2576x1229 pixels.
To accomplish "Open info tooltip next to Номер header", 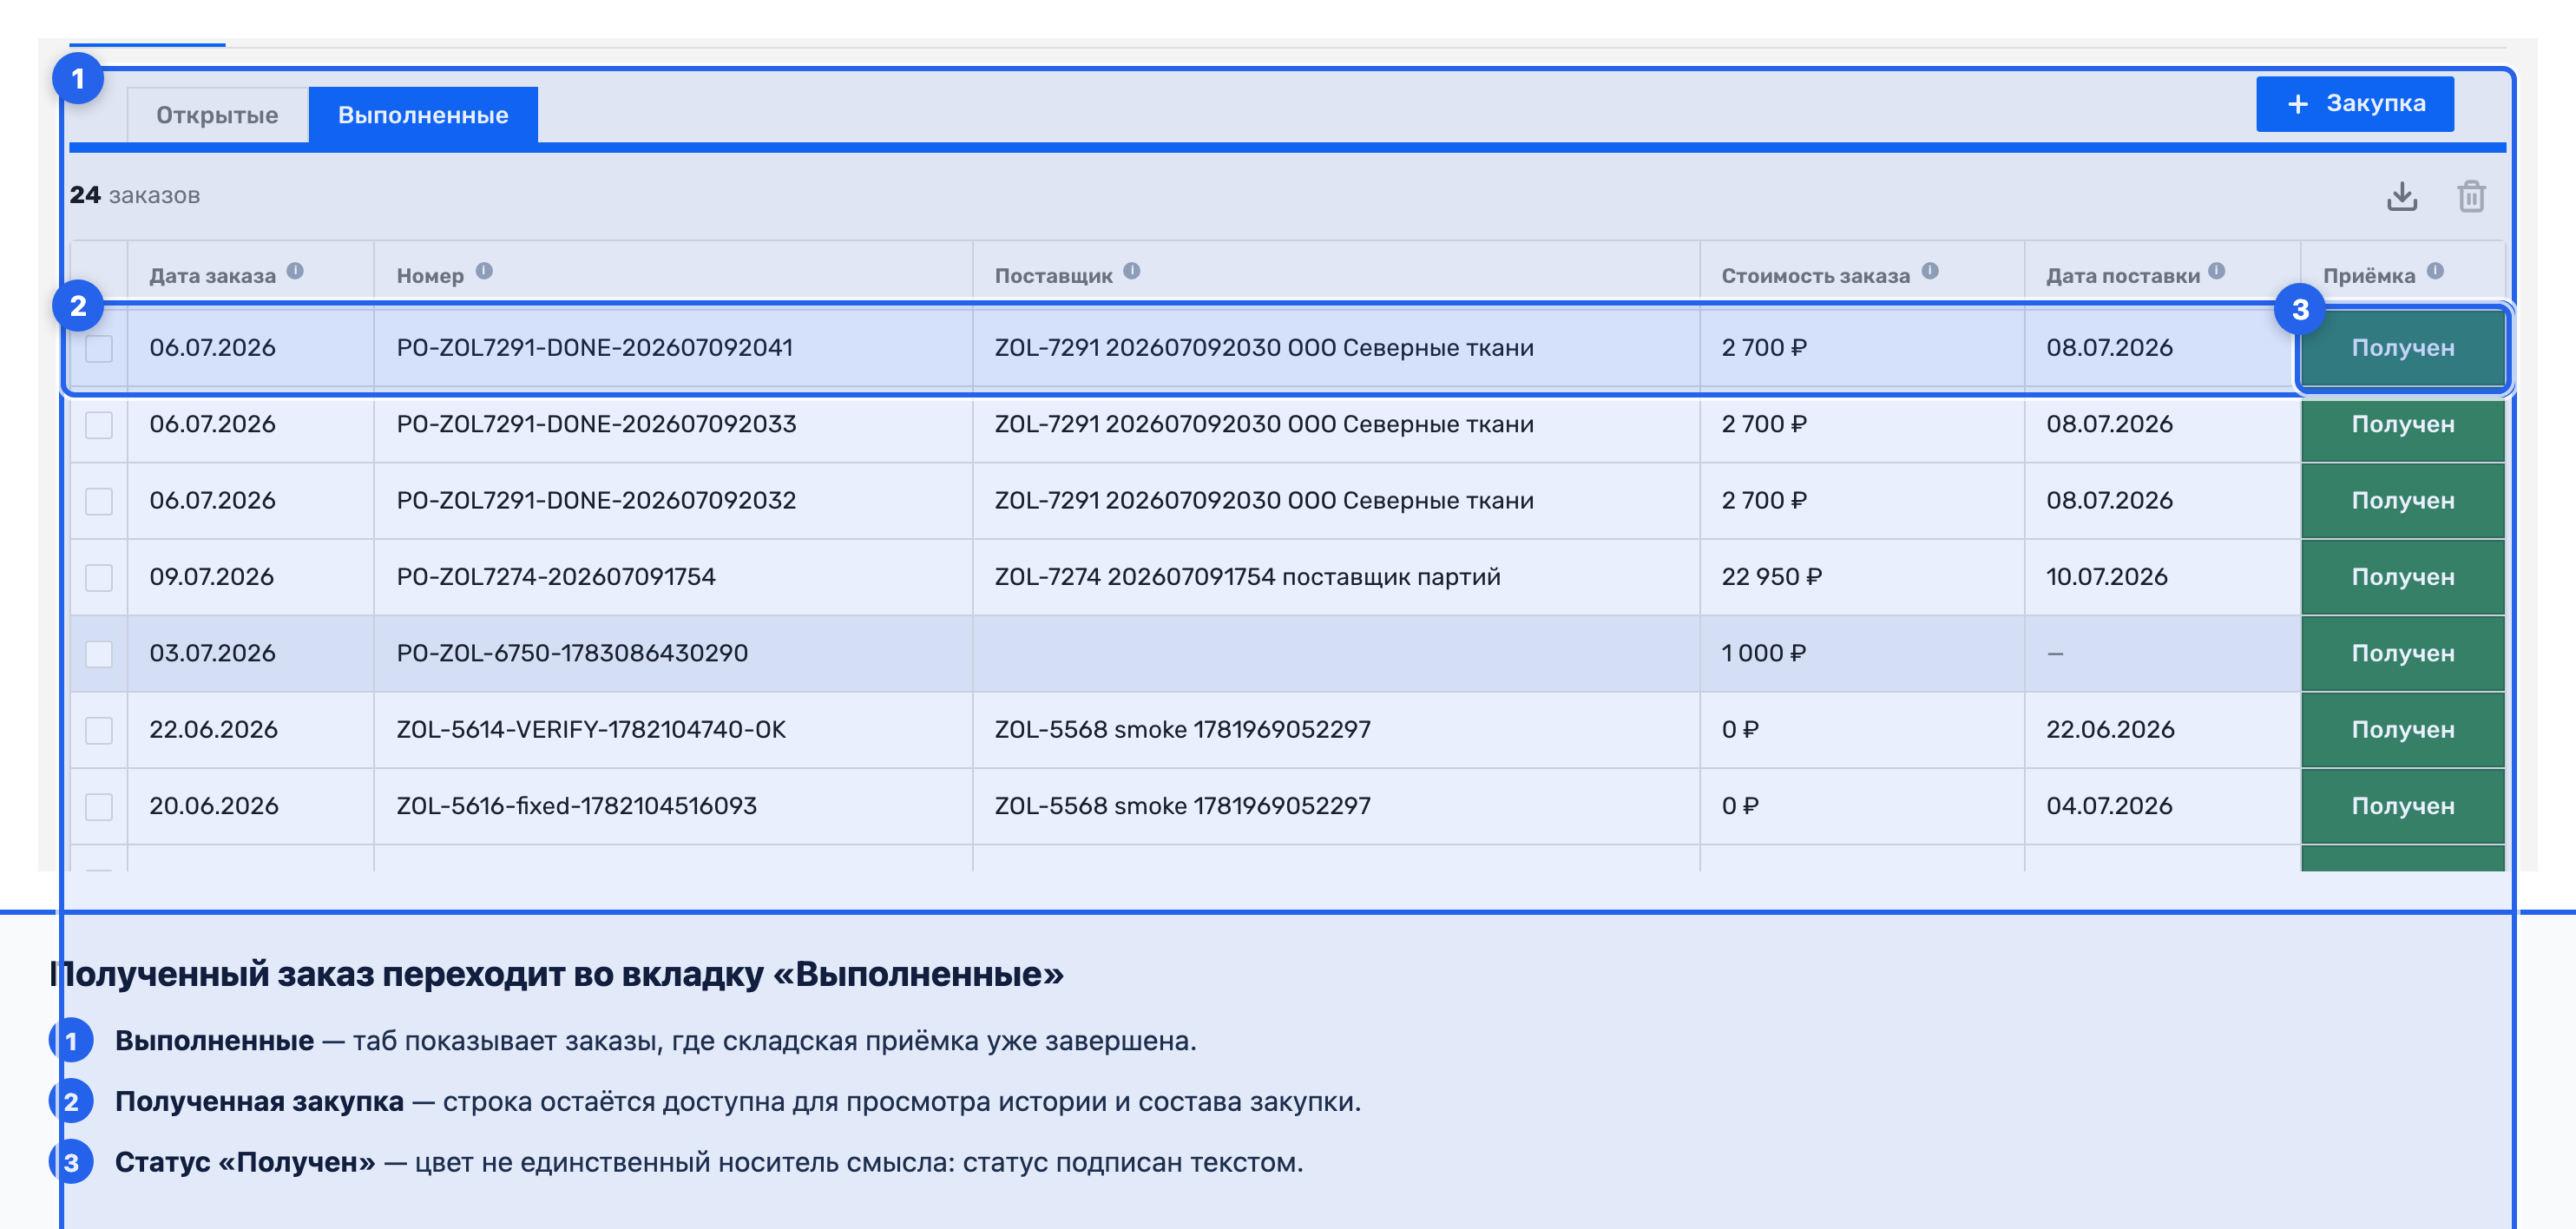I will [484, 271].
